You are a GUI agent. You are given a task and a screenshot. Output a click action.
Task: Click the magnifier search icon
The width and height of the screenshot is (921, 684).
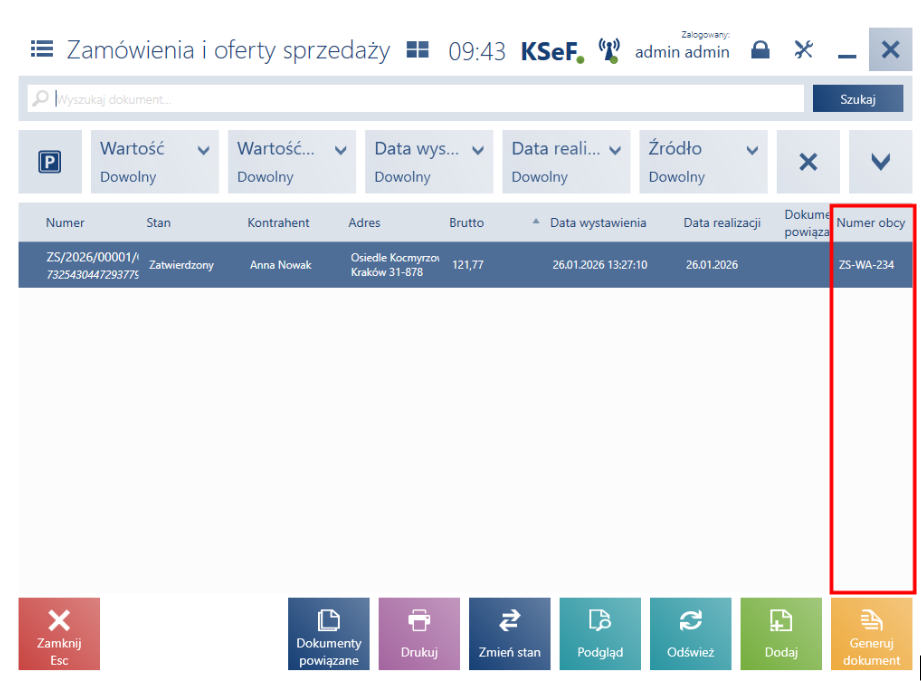[40, 98]
